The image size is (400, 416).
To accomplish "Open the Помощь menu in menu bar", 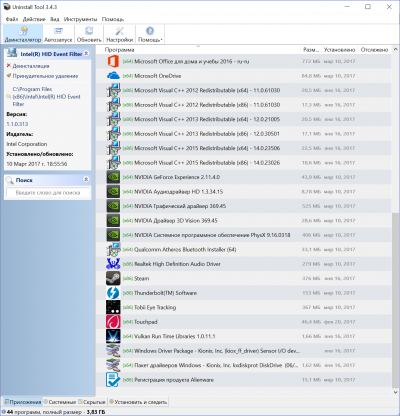I will coord(113,19).
